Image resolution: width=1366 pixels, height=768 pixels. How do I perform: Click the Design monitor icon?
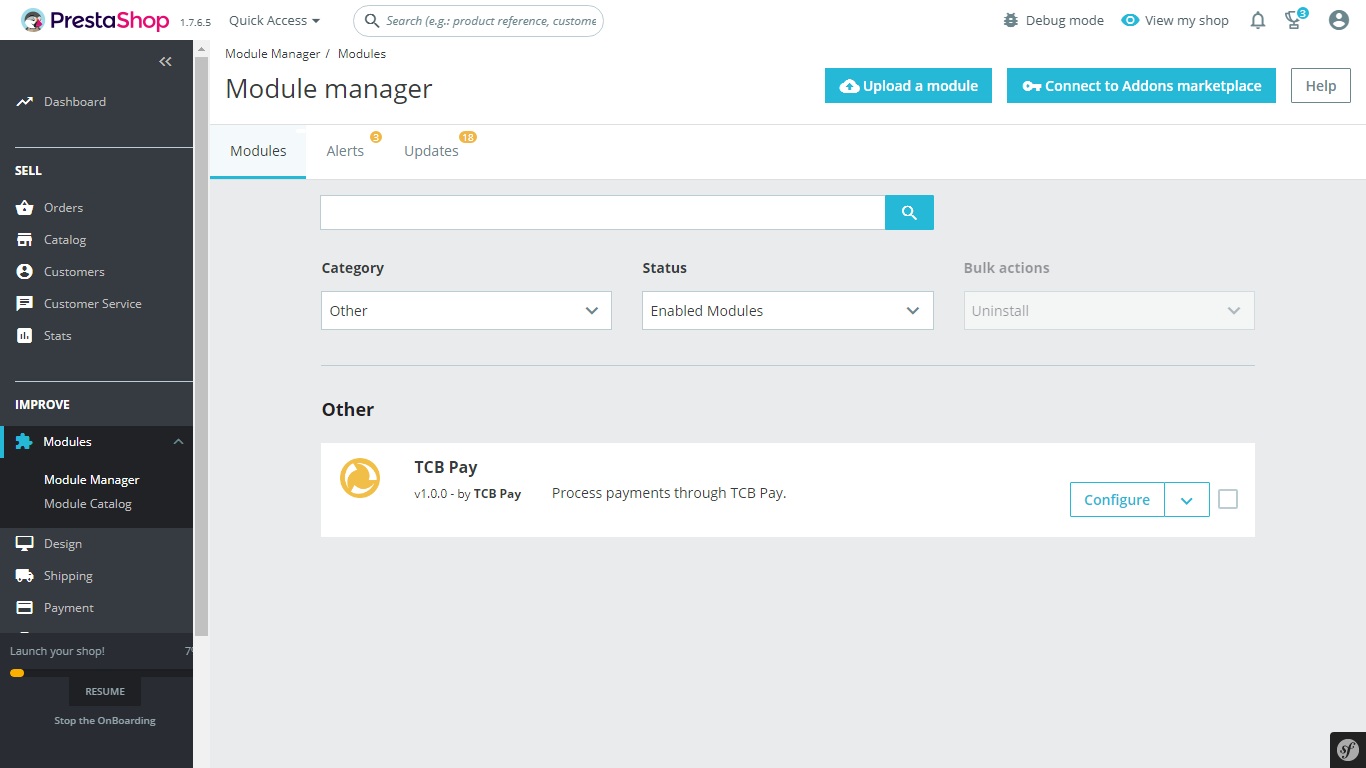tap(25, 544)
